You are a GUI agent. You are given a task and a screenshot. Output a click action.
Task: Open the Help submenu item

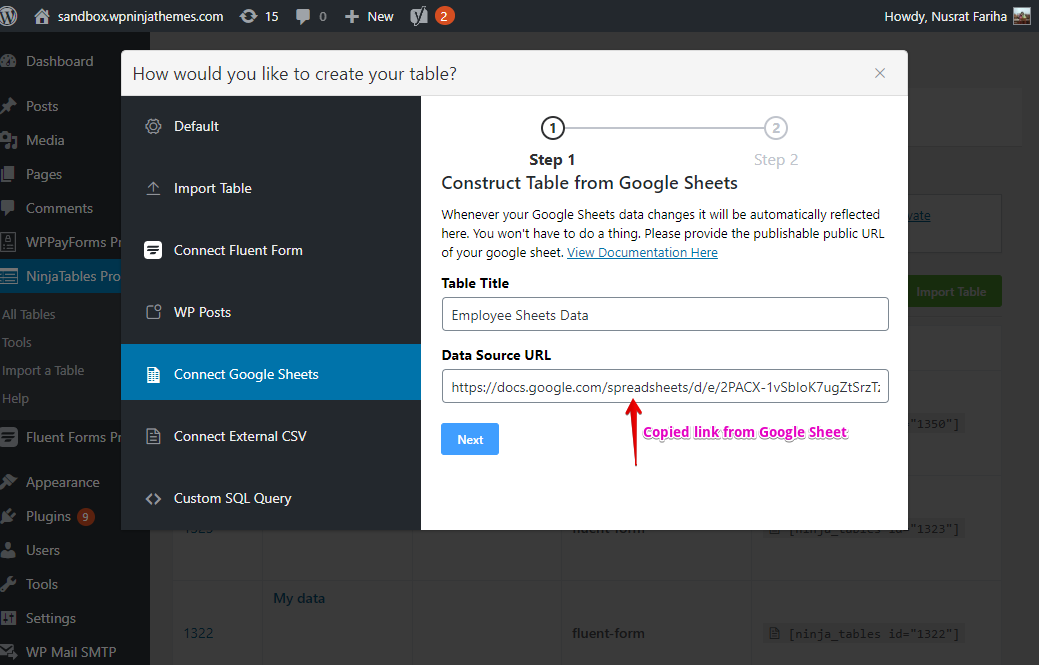coord(15,399)
